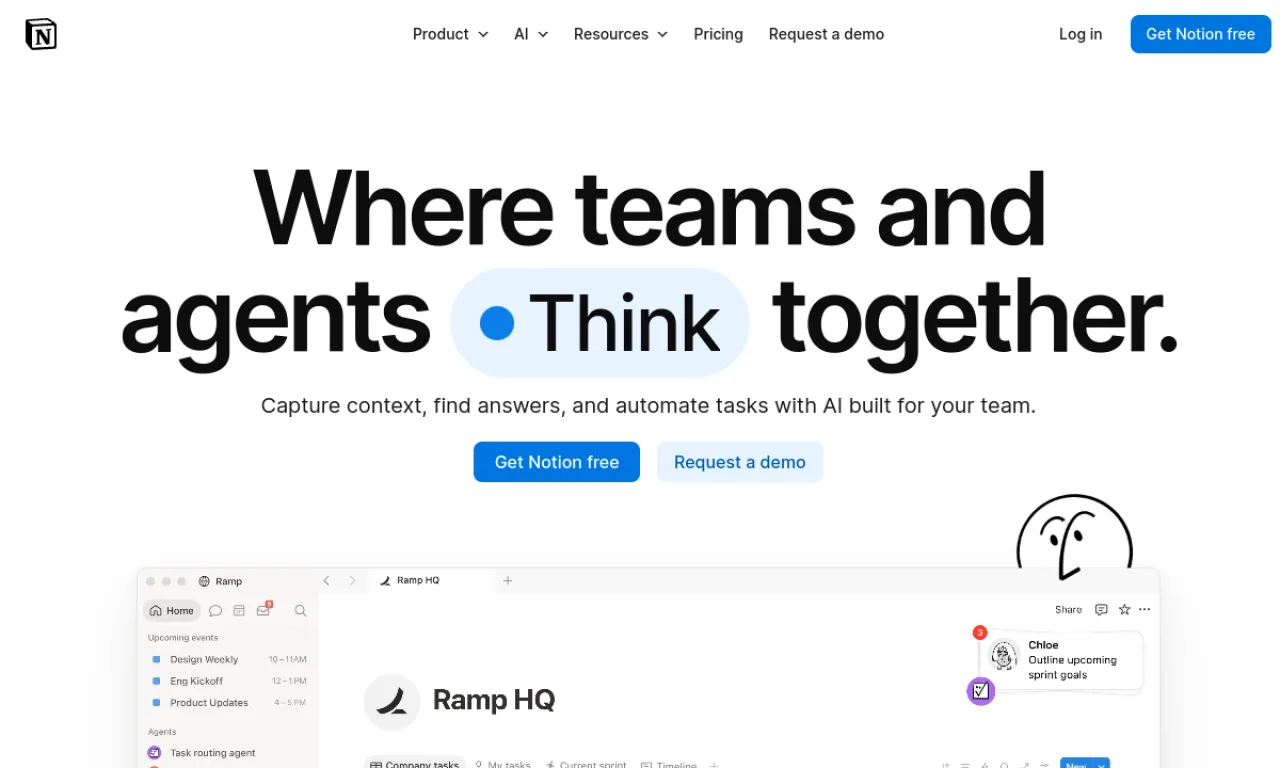Viewport: 1280px width, 768px height.
Task: Open the Pricing page
Action: pos(718,34)
